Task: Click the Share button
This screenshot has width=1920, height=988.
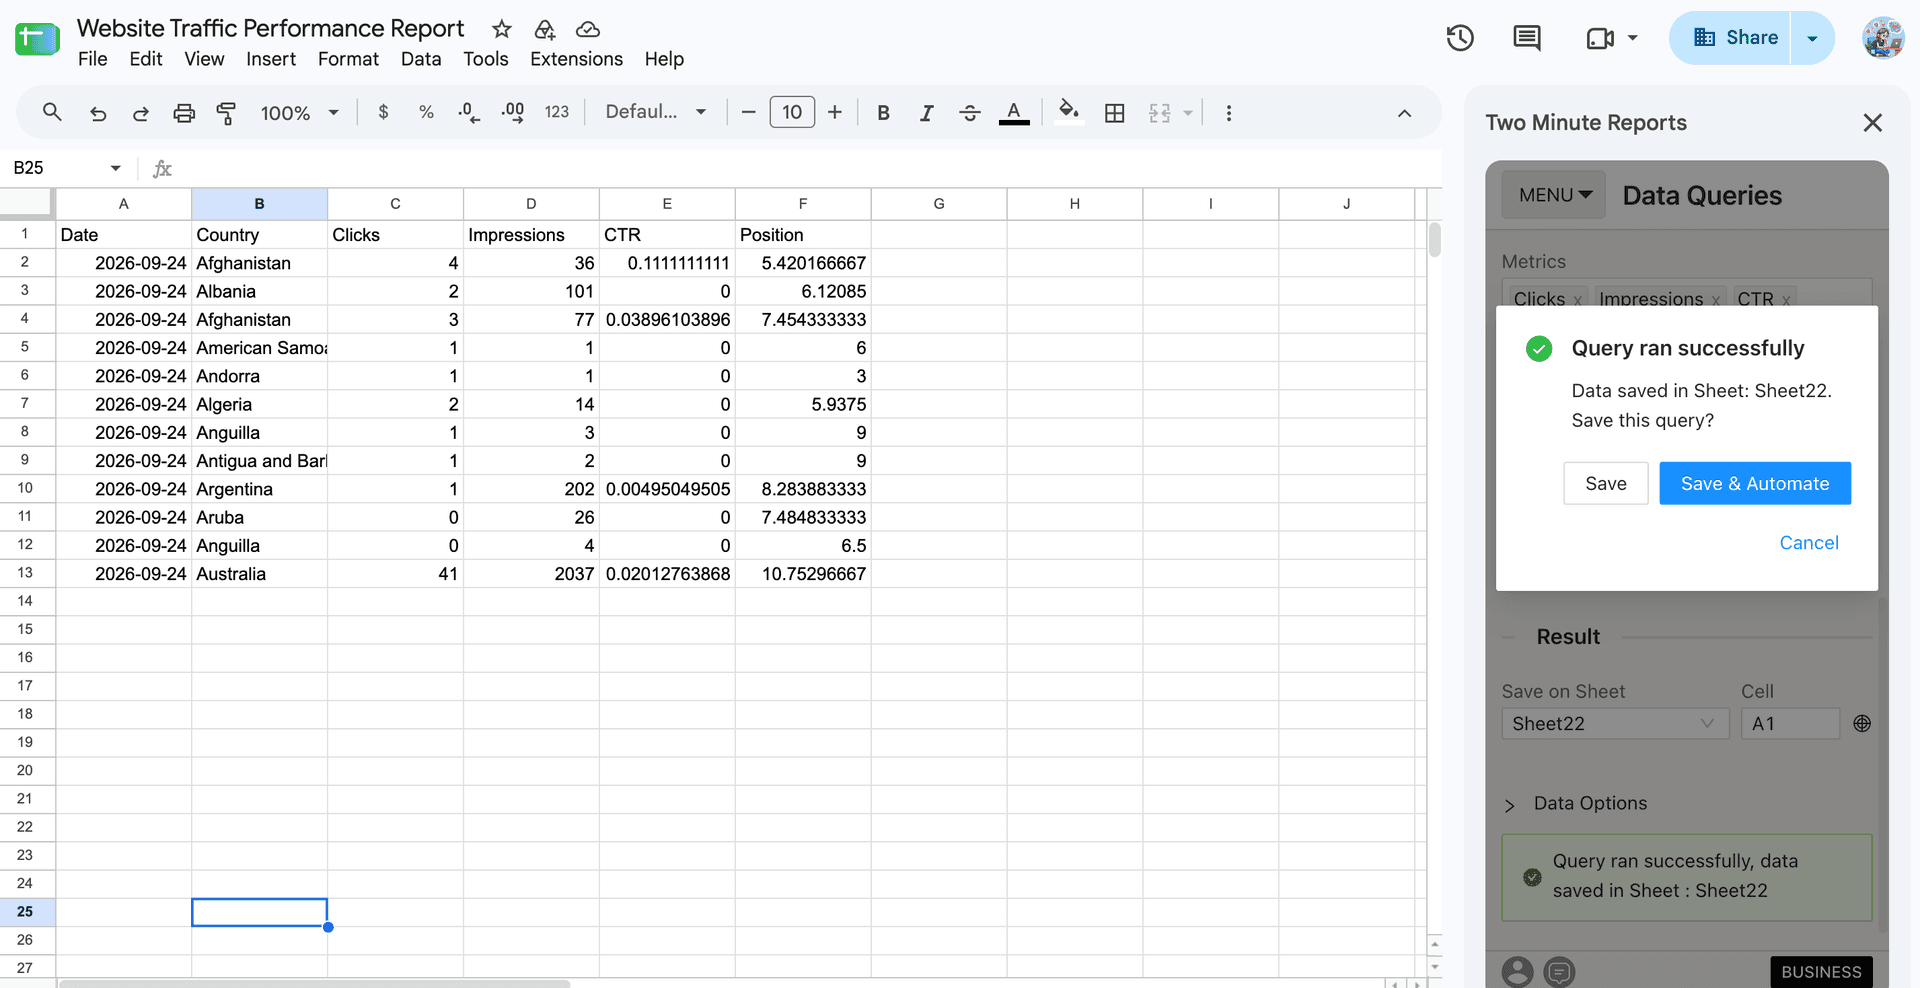Action: [x=1730, y=38]
